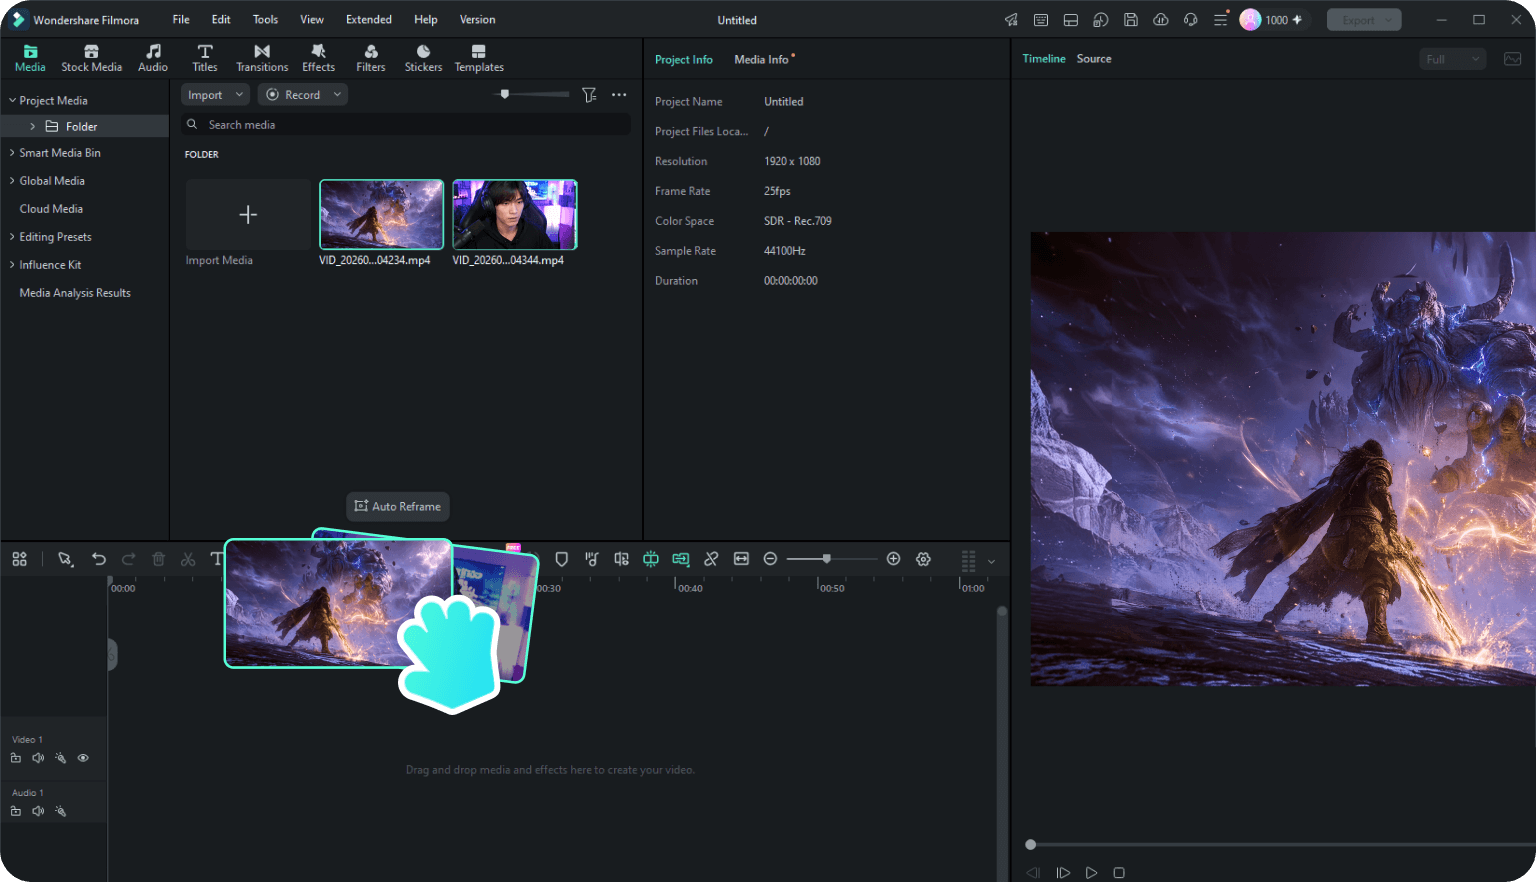Click the scopes waveform icon in preview
Screen dimensions: 1536x882
point(1512,59)
